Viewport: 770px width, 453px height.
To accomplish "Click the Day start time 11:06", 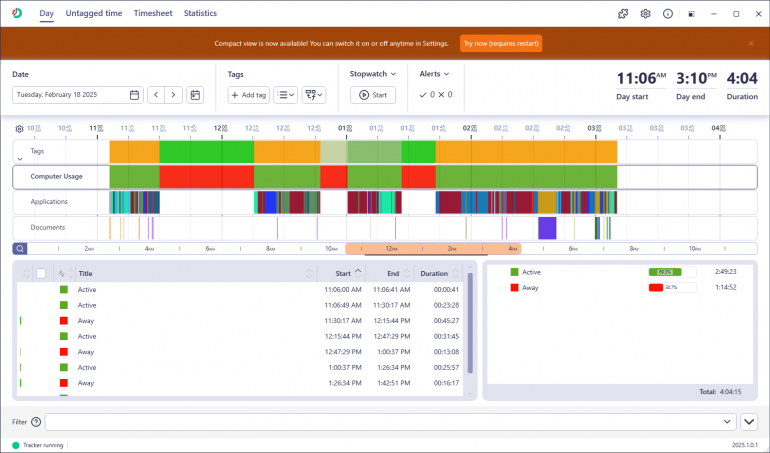I will coord(641,79).
